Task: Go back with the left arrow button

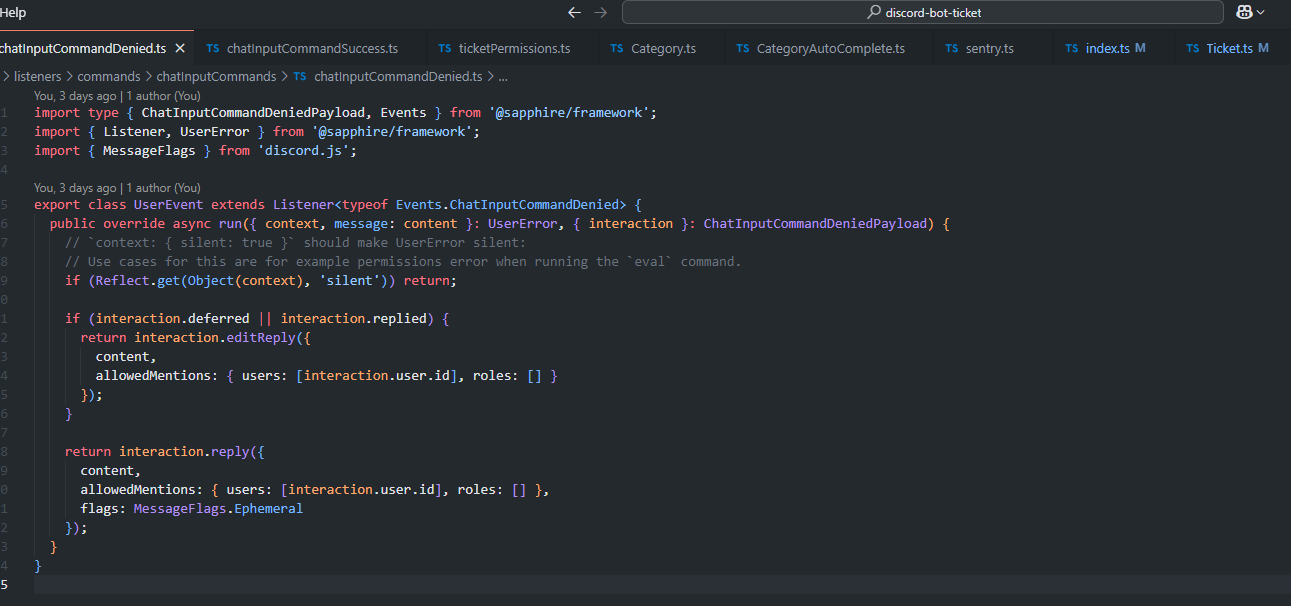Action: 574,13
